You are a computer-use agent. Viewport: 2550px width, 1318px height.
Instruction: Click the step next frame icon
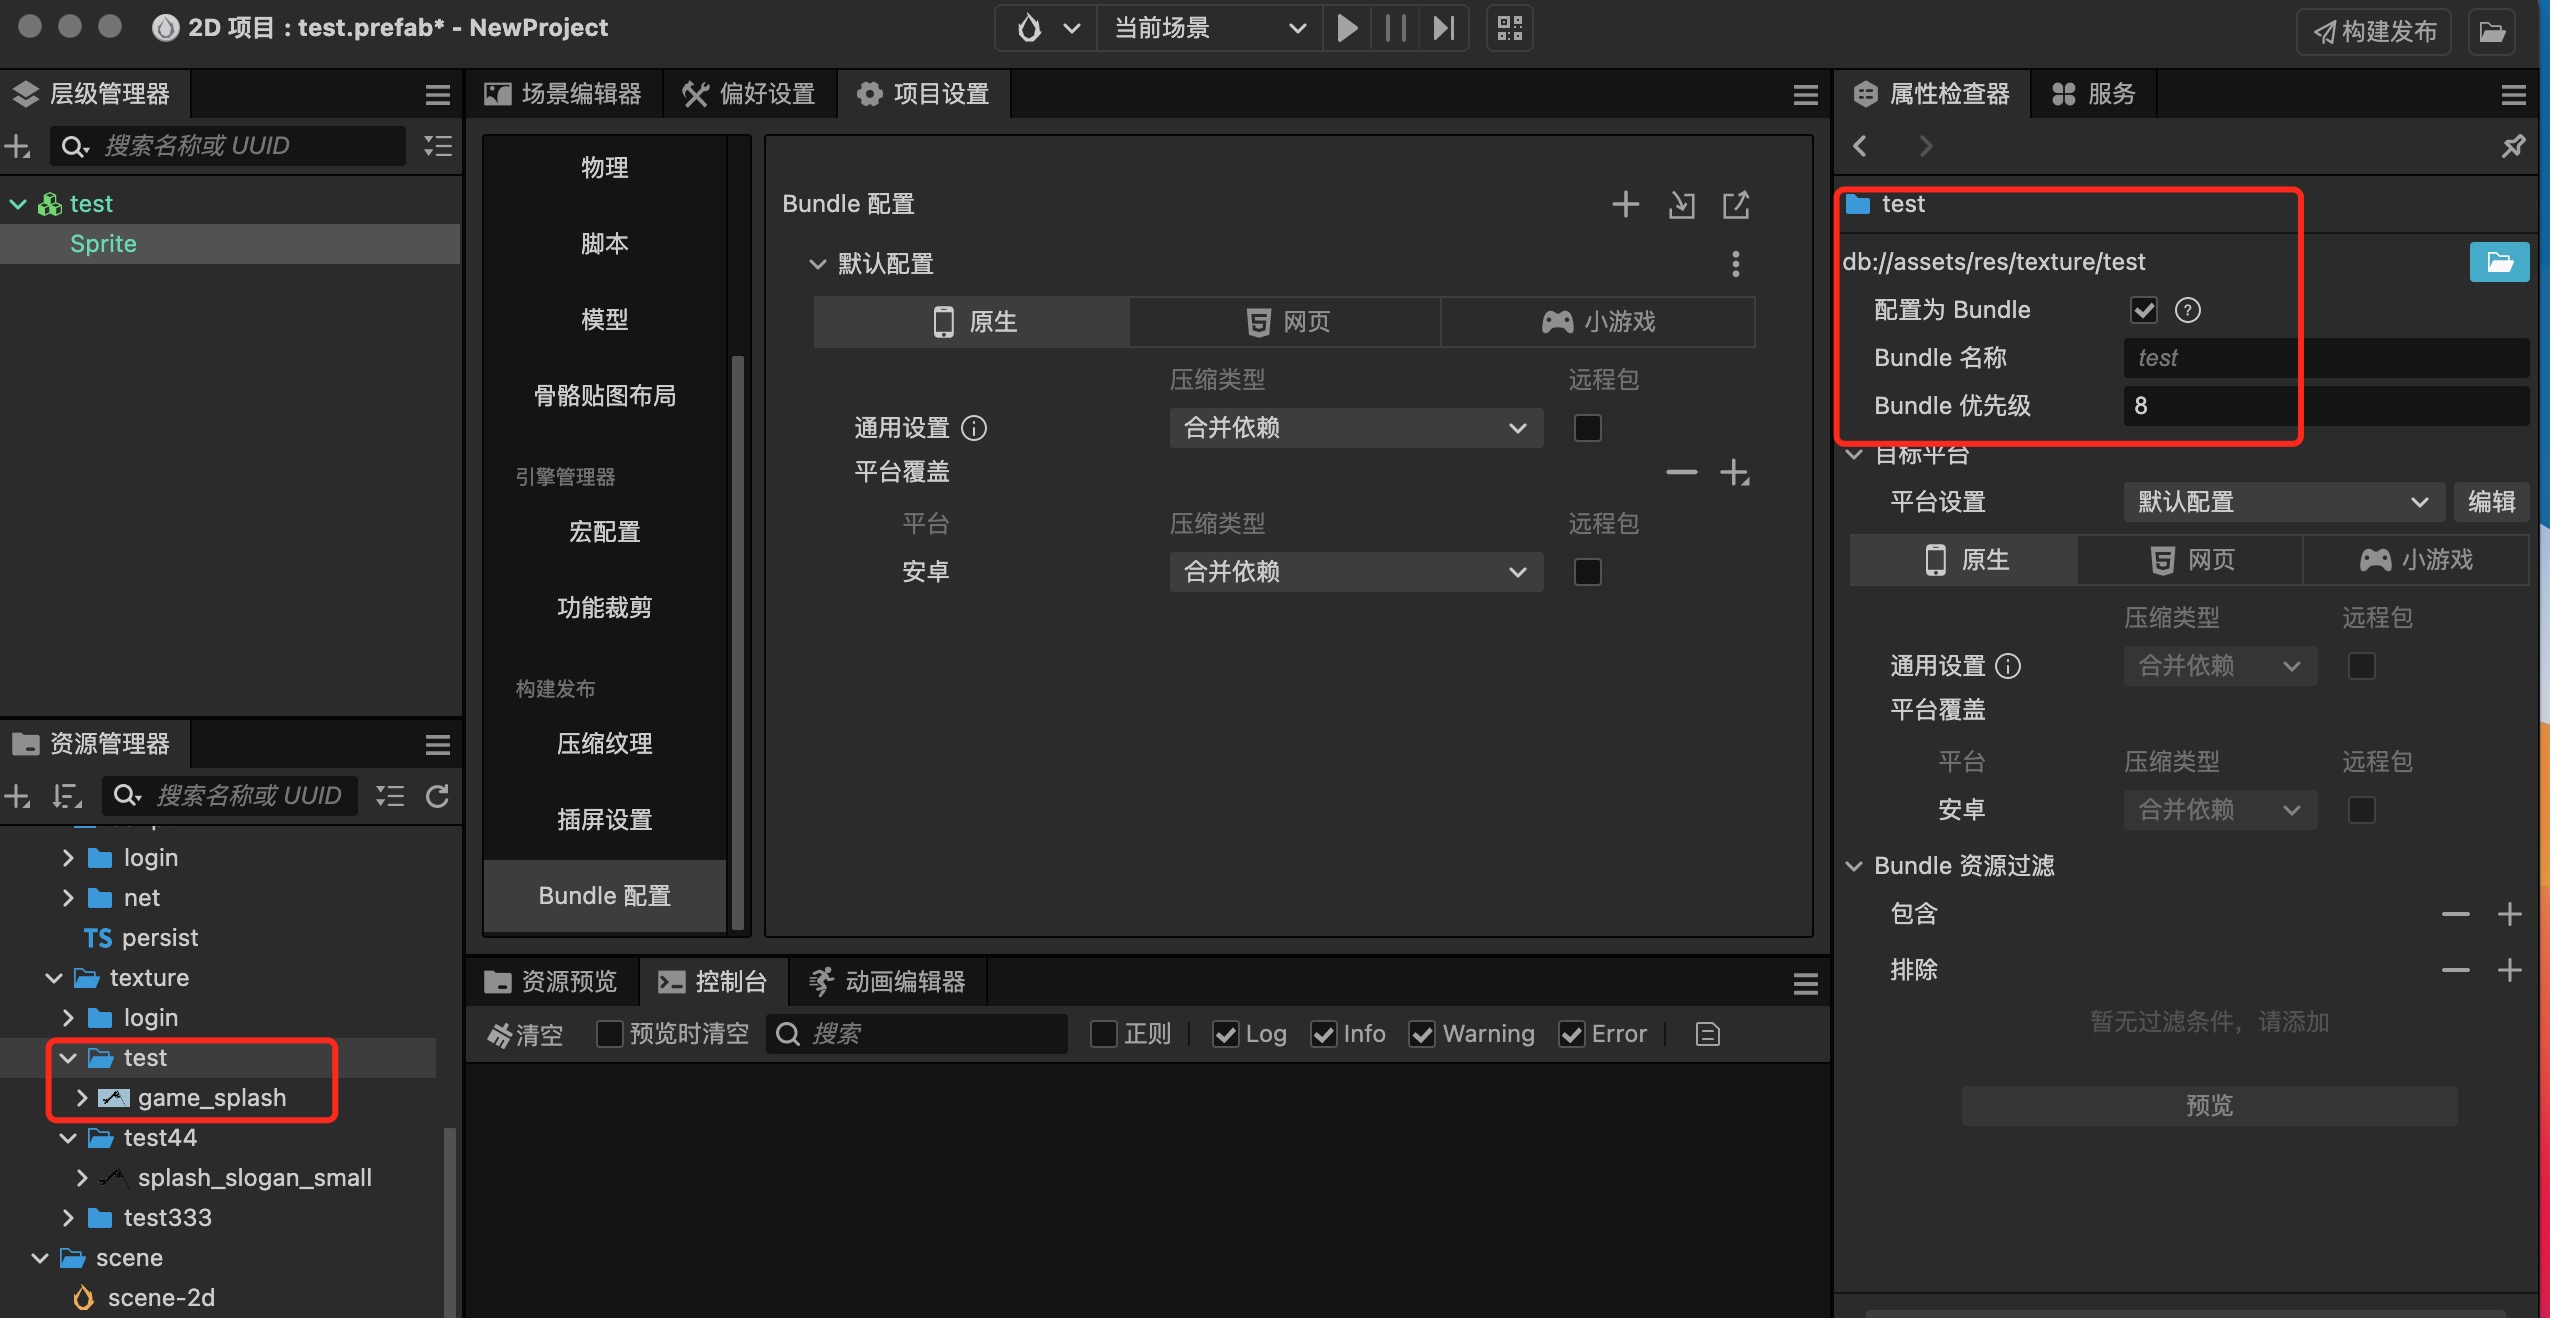pos(1443,28)
